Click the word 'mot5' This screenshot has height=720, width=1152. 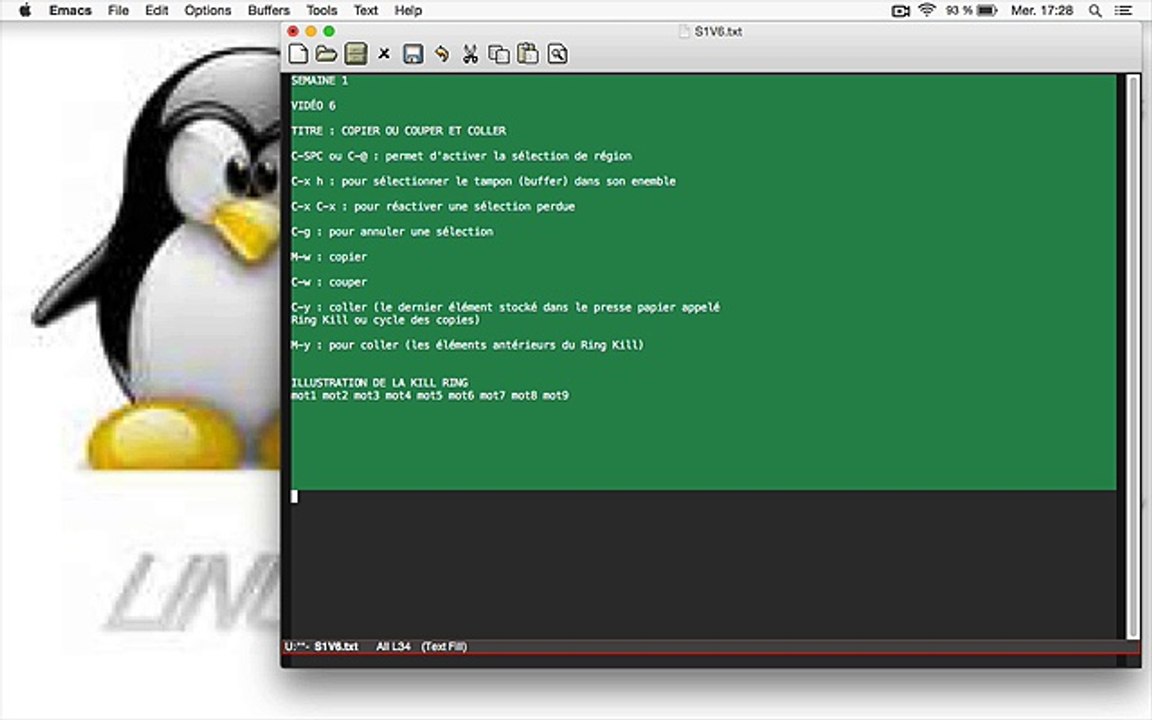click(430, 395)
